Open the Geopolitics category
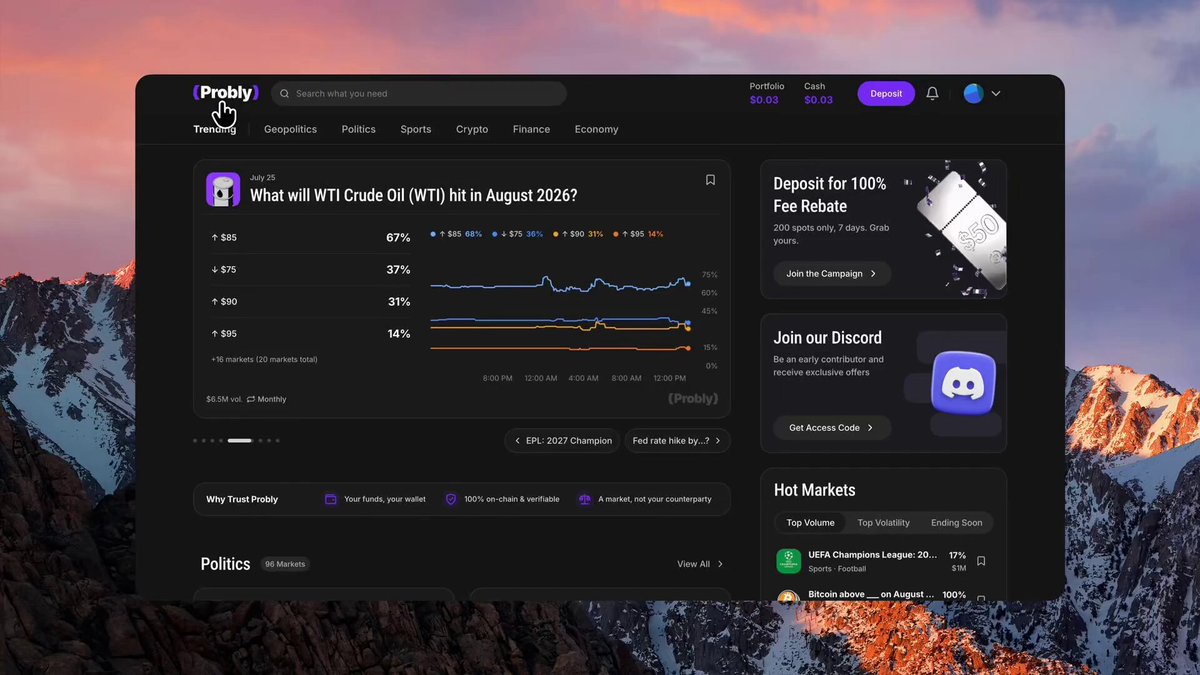This screenshot has width=1200, height=675. [290, 129]
